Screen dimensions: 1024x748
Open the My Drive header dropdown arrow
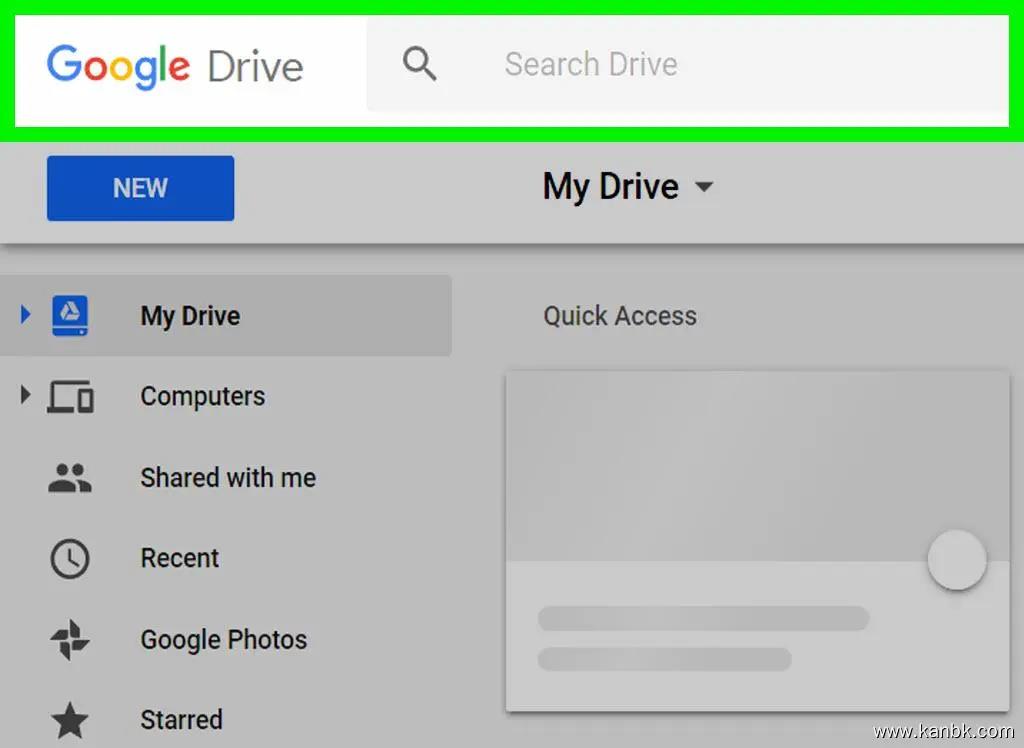tap(705, 187)
